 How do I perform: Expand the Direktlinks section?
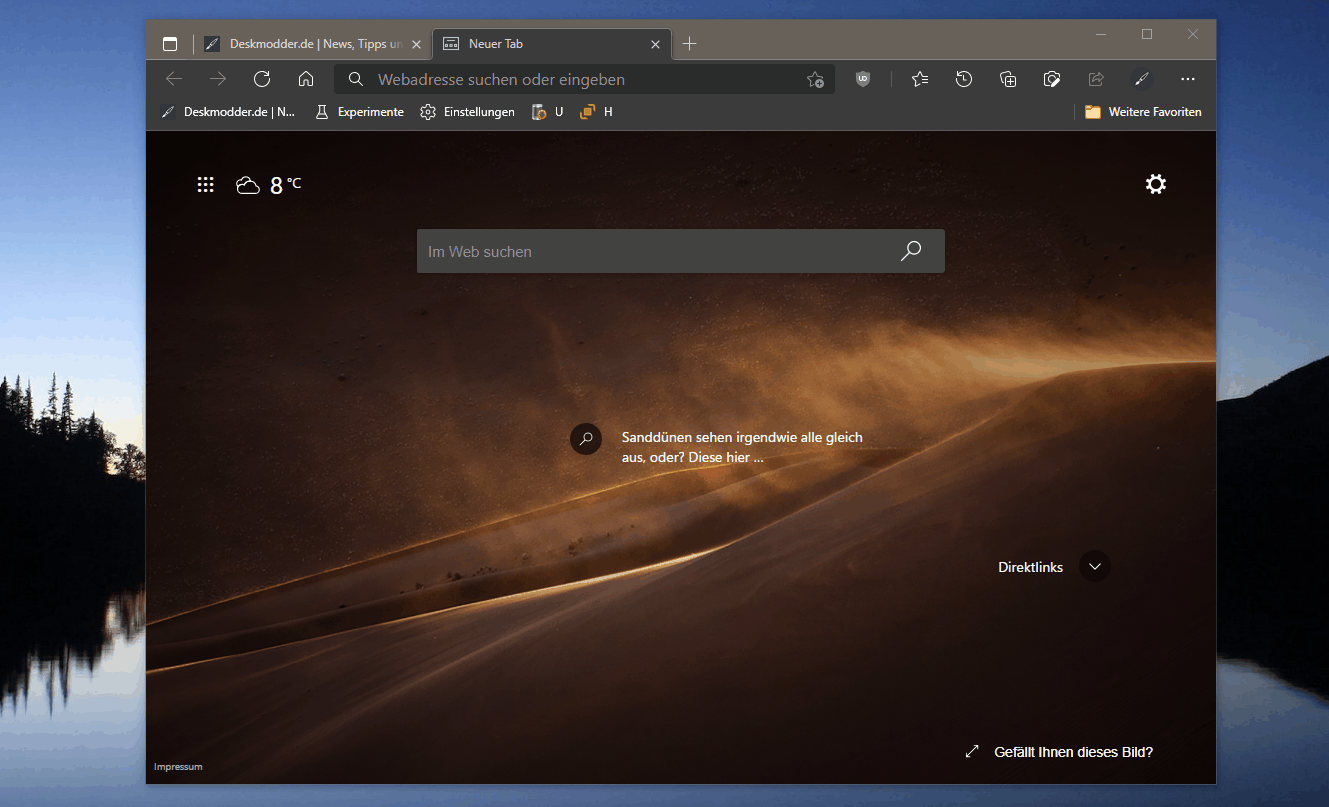[1095, 567]
